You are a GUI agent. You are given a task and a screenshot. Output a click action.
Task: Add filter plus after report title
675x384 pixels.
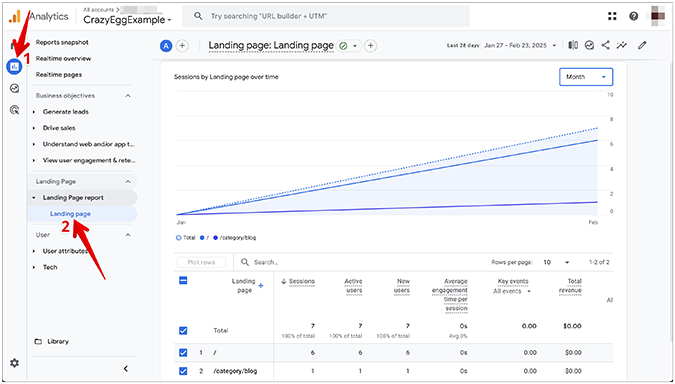coord(371,46)
